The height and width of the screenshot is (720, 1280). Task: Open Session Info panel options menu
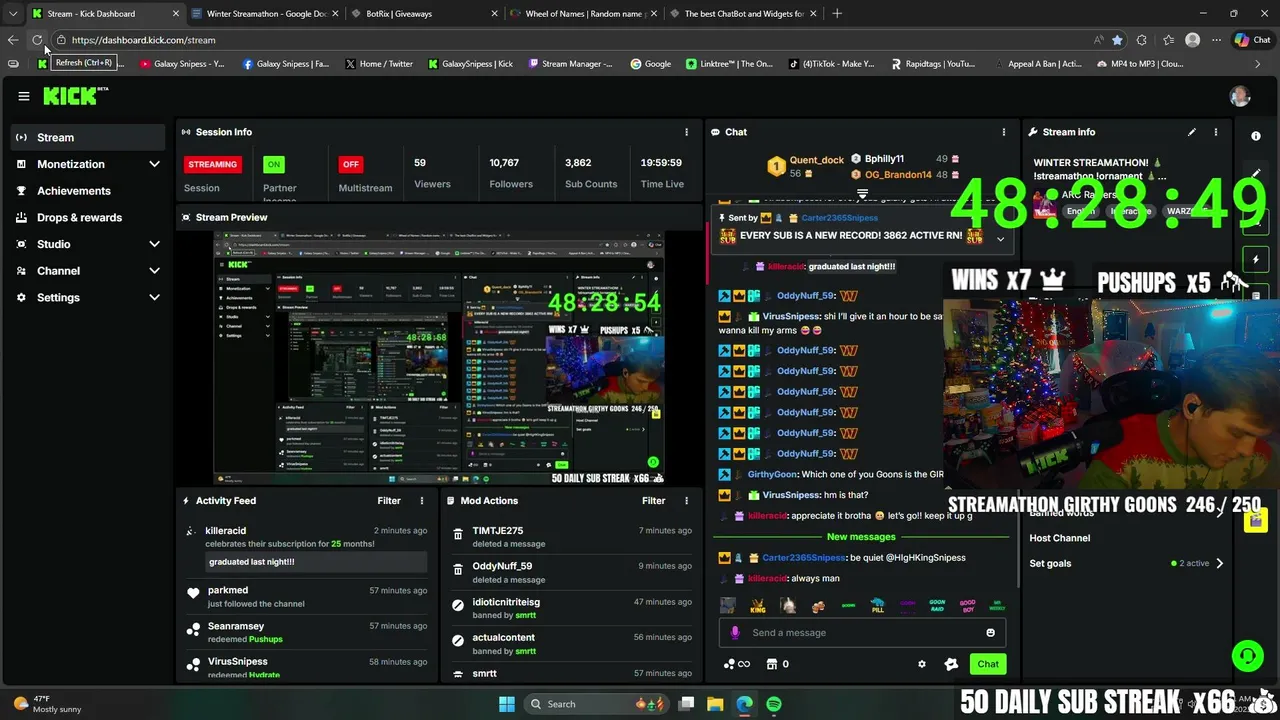[686, 132]
